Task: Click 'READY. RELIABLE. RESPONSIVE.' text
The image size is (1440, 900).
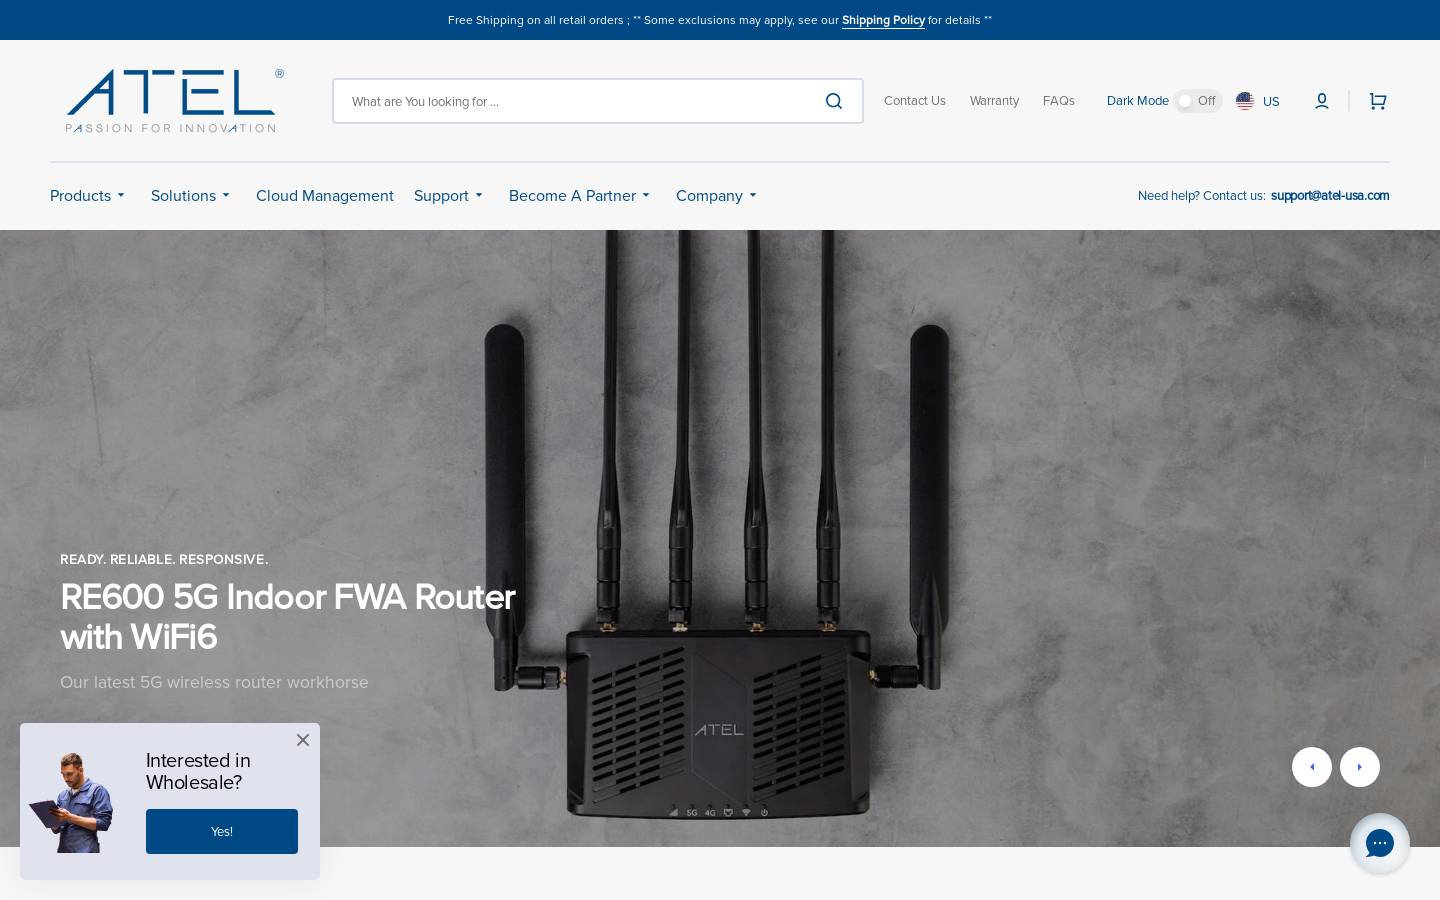Action: [164, 559]
